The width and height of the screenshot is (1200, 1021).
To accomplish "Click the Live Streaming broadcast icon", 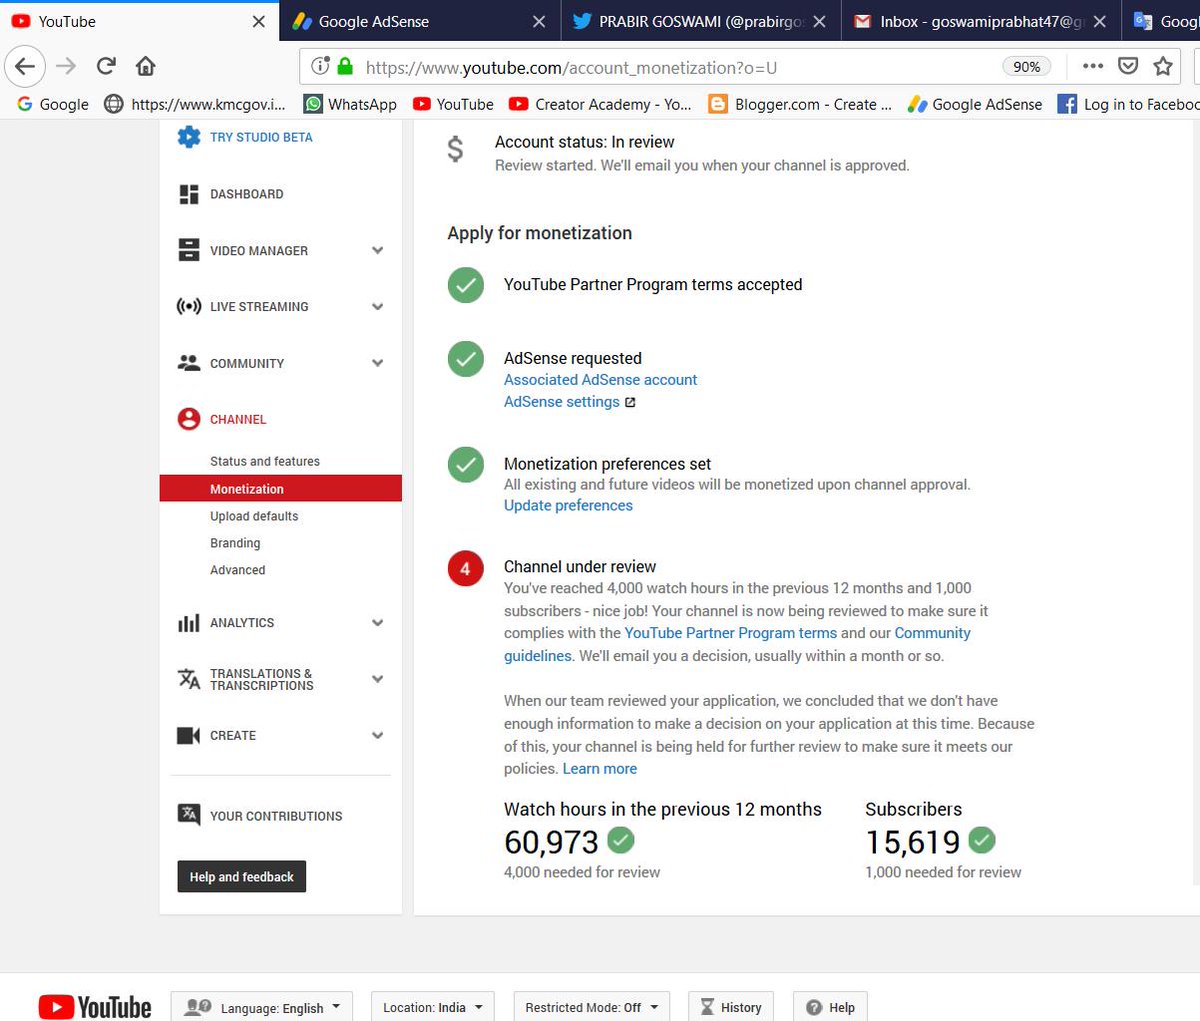I will pos(189,306).
